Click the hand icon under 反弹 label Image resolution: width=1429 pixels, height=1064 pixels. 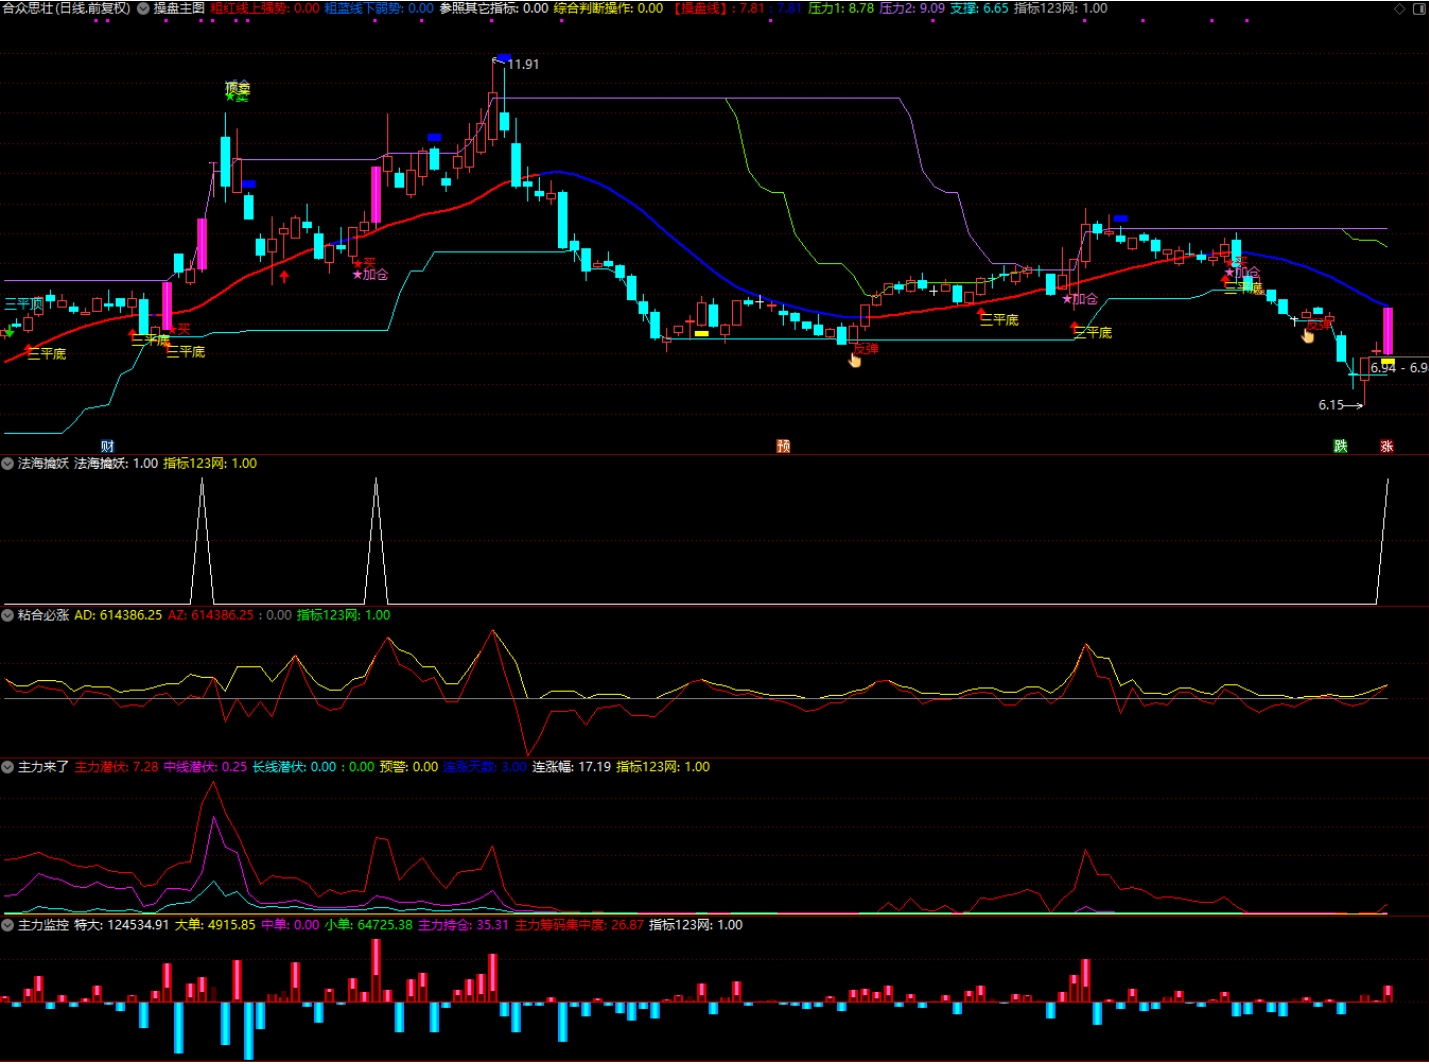coord(855,361)
